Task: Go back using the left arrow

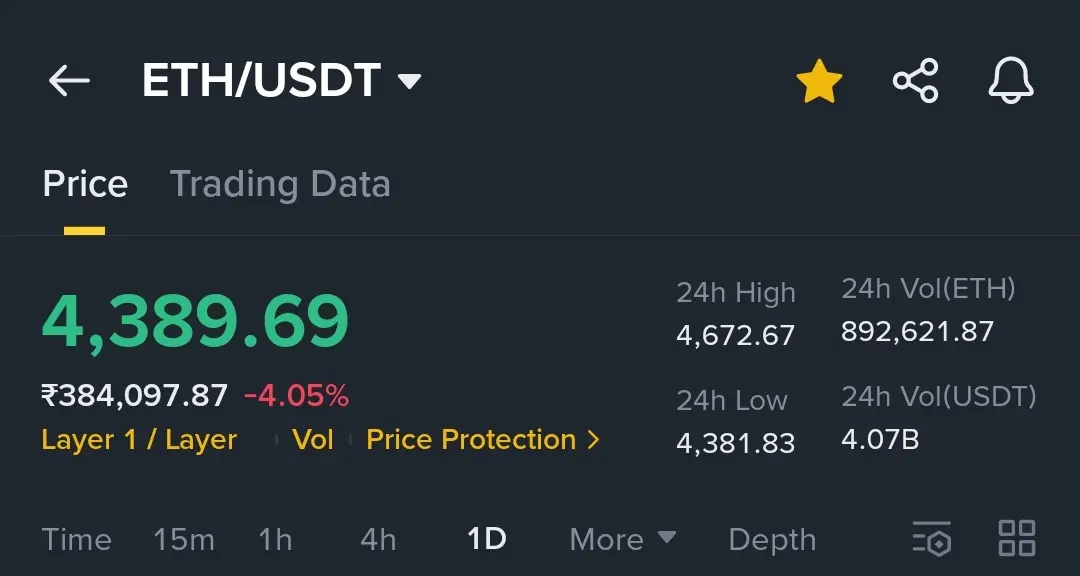Action: (x=69, y=81)
